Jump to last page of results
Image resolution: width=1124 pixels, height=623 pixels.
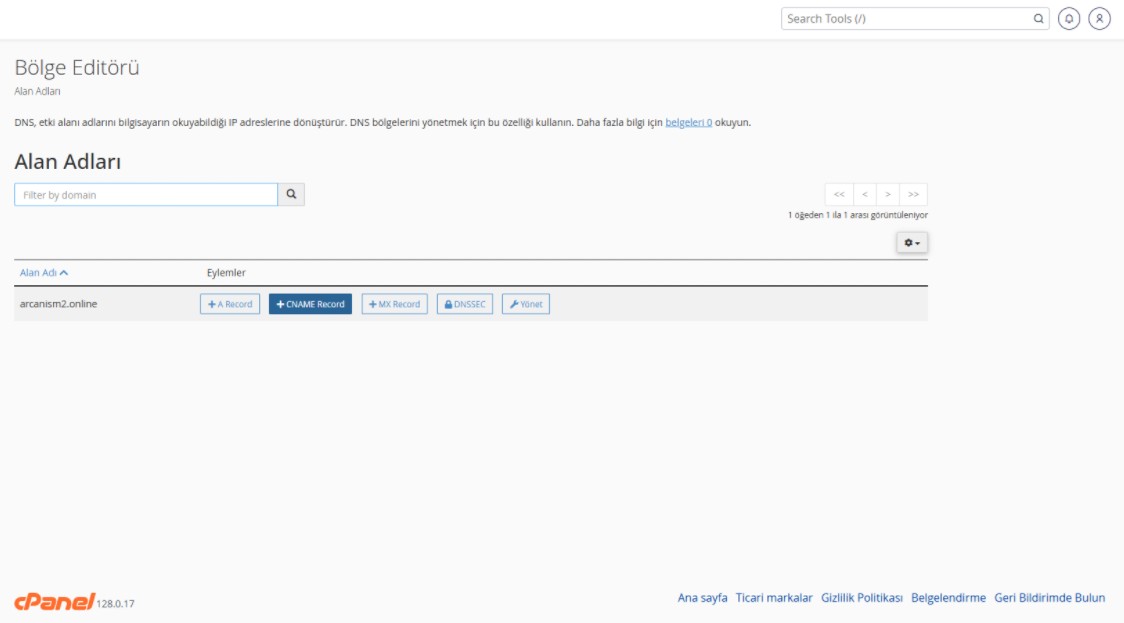pos(913,195)
